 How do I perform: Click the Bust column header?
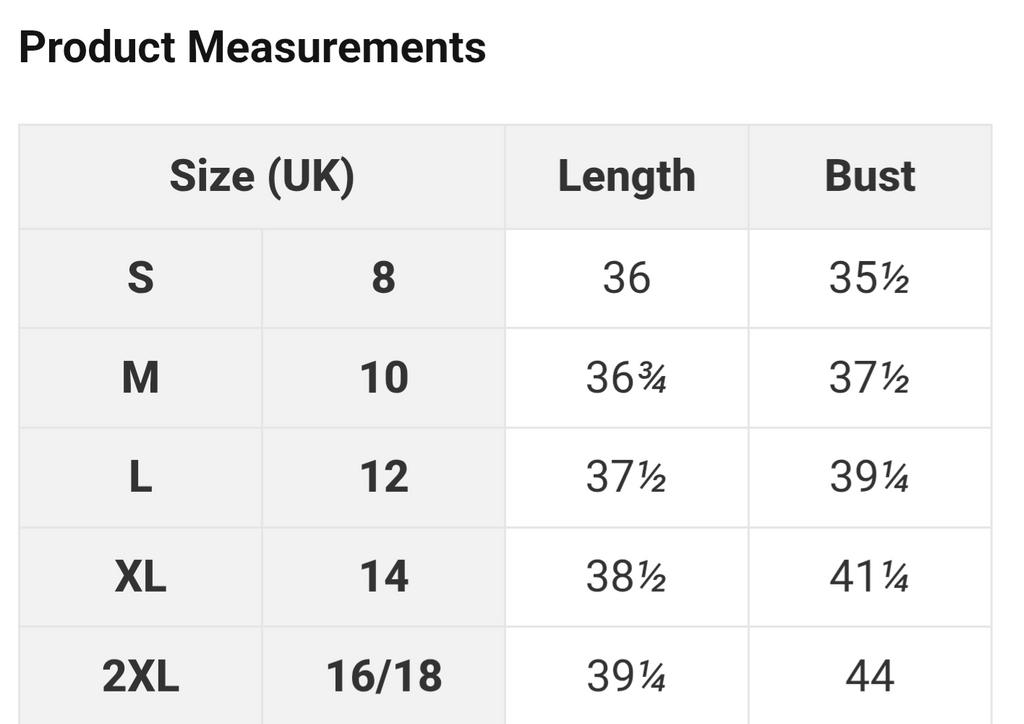tap(870, 177)
